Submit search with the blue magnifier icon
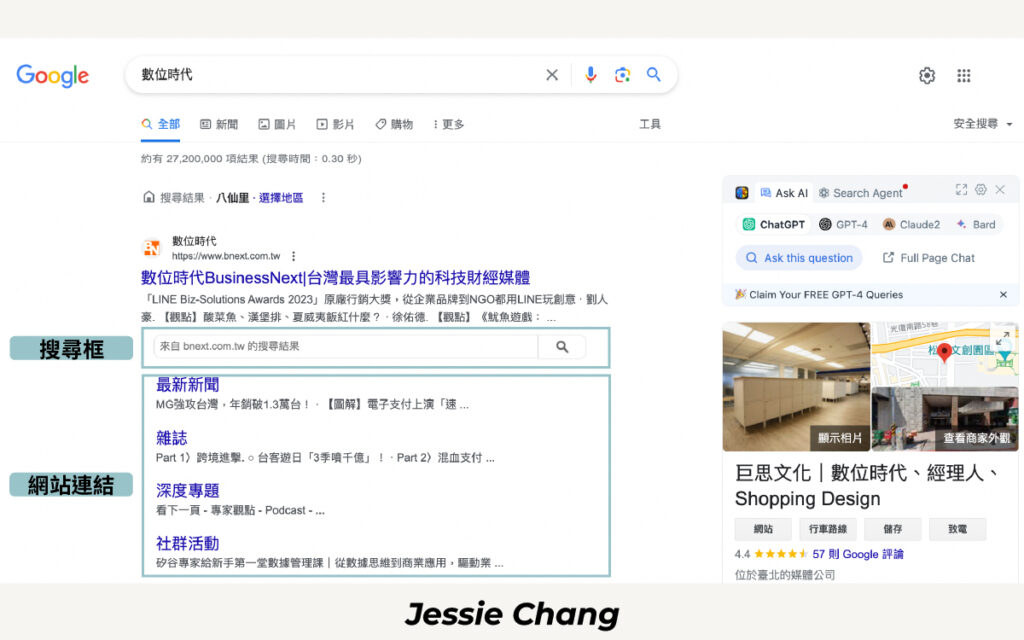 coord(654,74)
